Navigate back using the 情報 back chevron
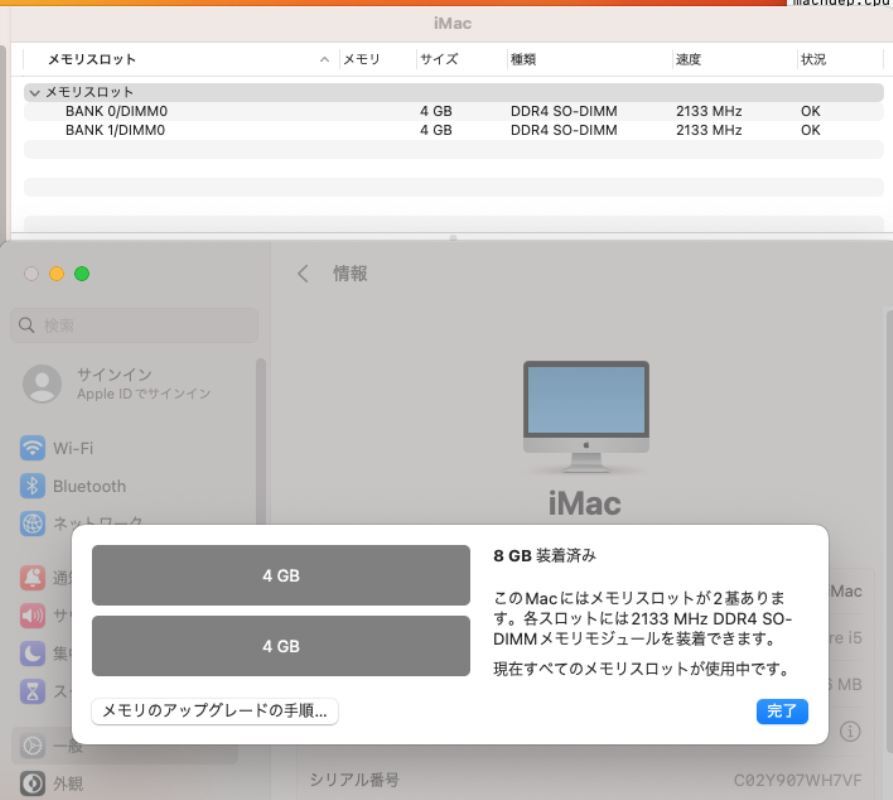This screenshot has height=800, width=893. pyautogui.click(x=303, y=272)
